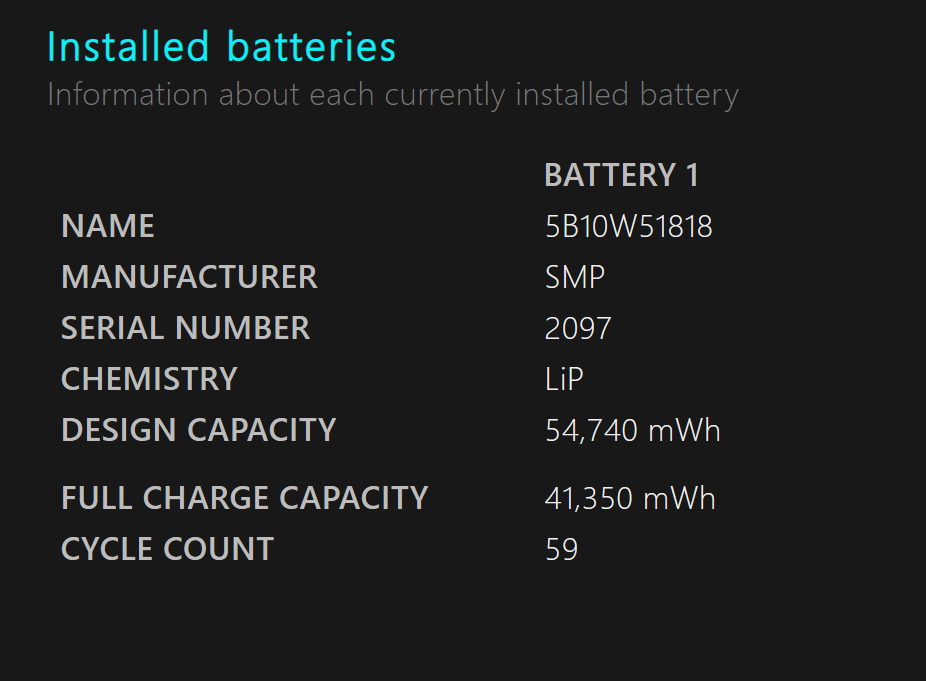
Task: Select the cycle count value 59
Action: pyautogui.click(x=562, y=549)
